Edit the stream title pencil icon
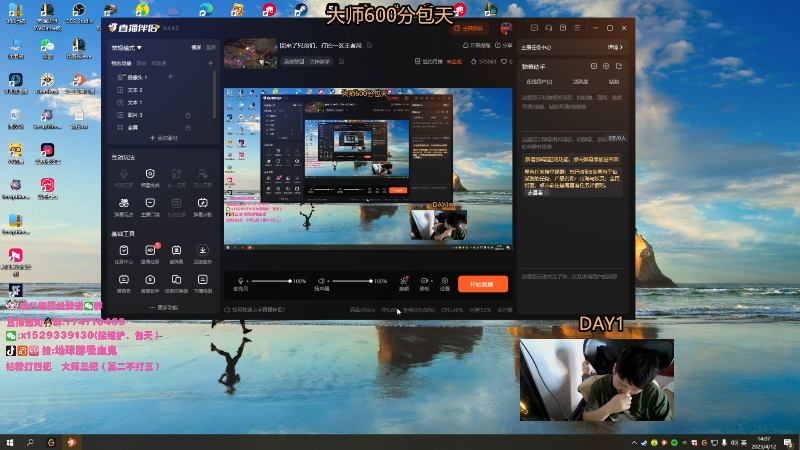This screenshot has width=800, height=450. [370, 45]
